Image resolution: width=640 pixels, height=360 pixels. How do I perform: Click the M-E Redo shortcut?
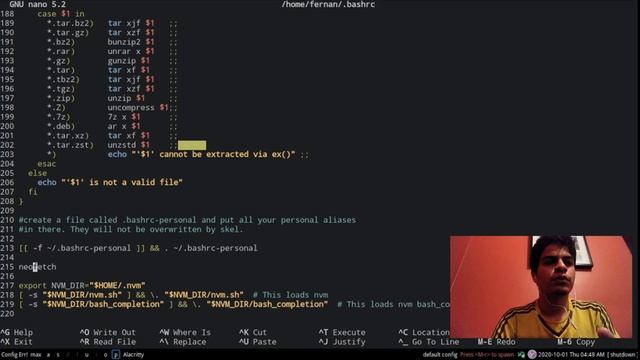point(497,342)
